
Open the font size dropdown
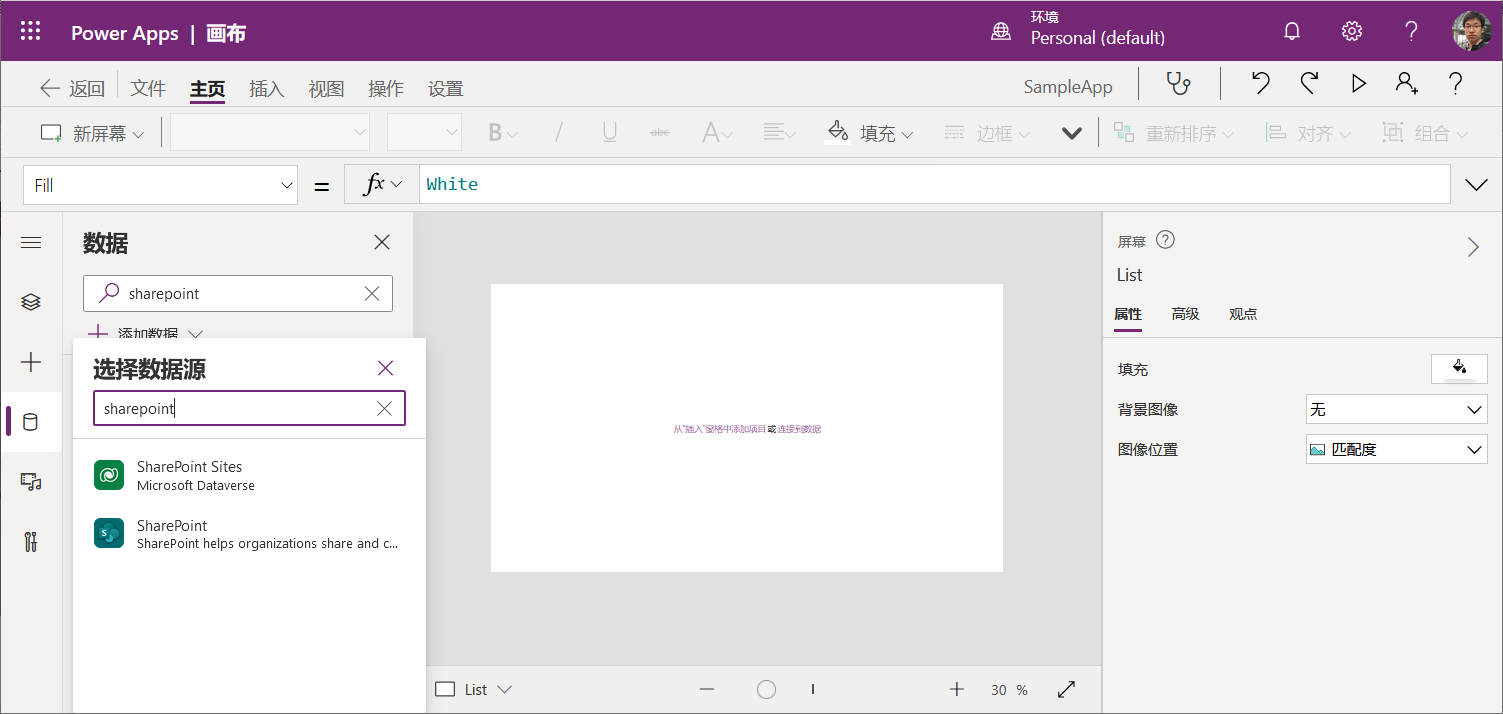click(424, 132)
